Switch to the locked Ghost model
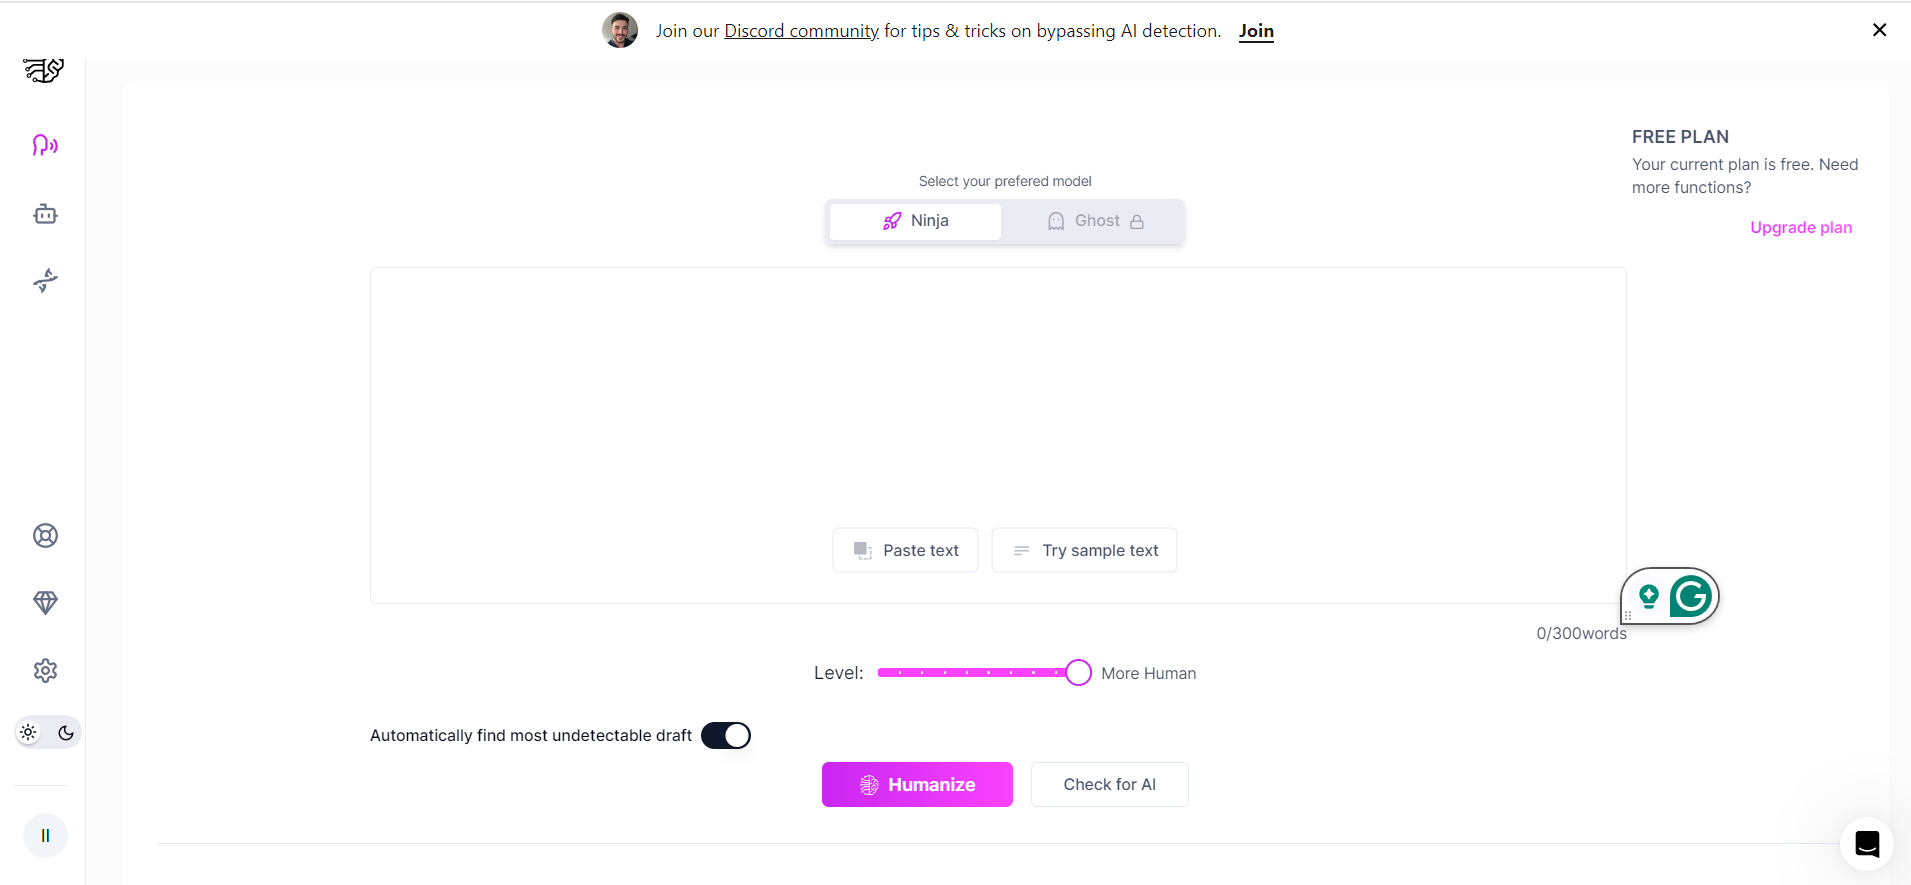This screenshot has width=1911, height=885. coord(1094,221)
